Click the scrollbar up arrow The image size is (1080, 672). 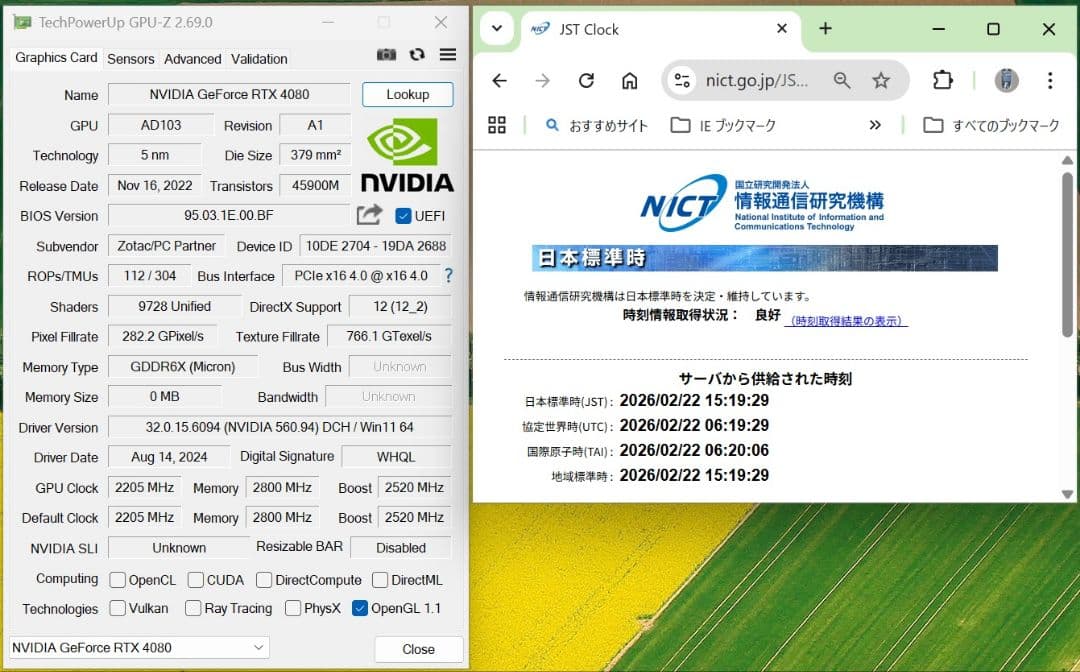click(1067, 160)
